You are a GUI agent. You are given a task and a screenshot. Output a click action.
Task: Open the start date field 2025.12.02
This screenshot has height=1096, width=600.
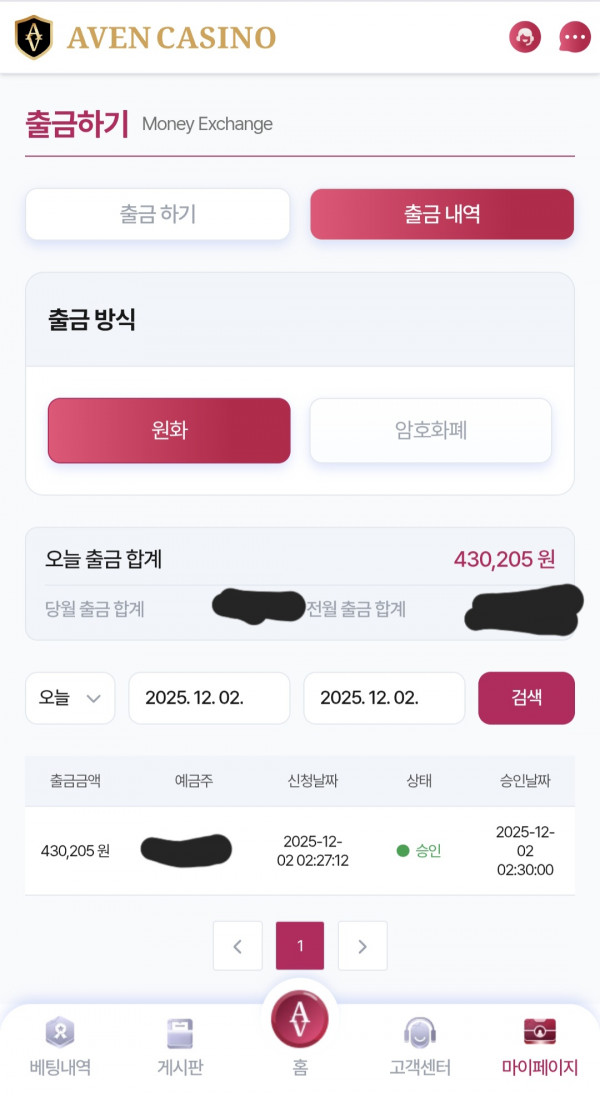[x=209, y=698]
